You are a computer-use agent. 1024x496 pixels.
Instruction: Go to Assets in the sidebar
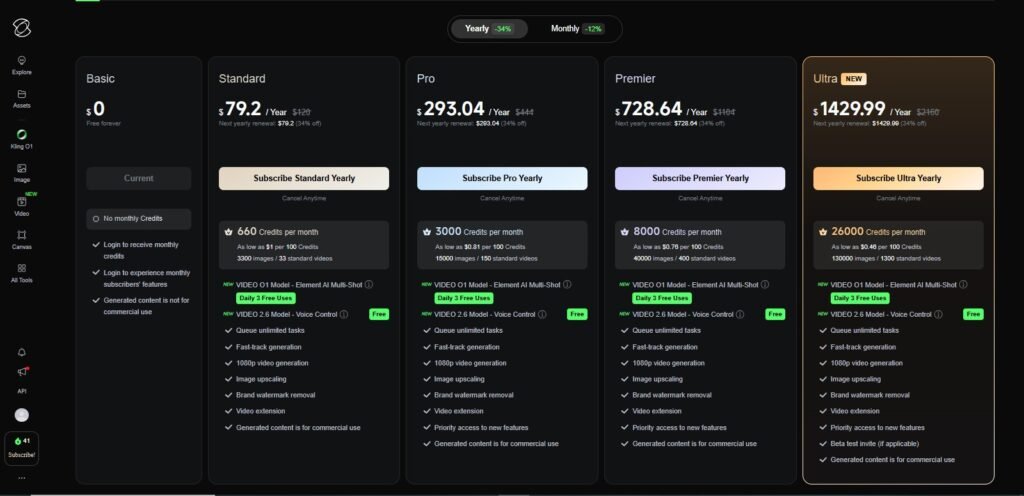[x=21, y=97]
